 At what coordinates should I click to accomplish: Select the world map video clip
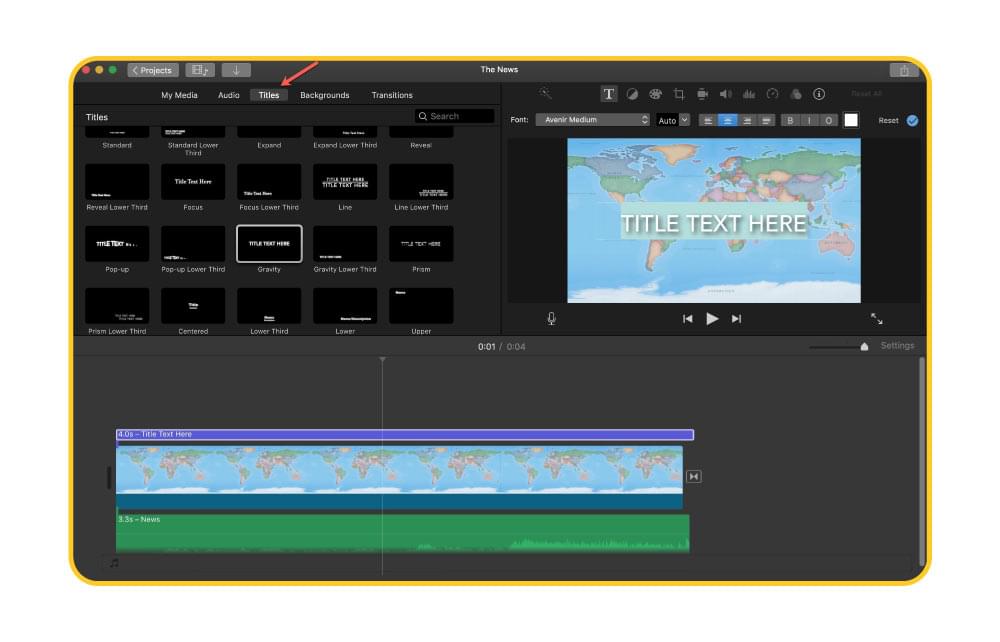(399, 477)
